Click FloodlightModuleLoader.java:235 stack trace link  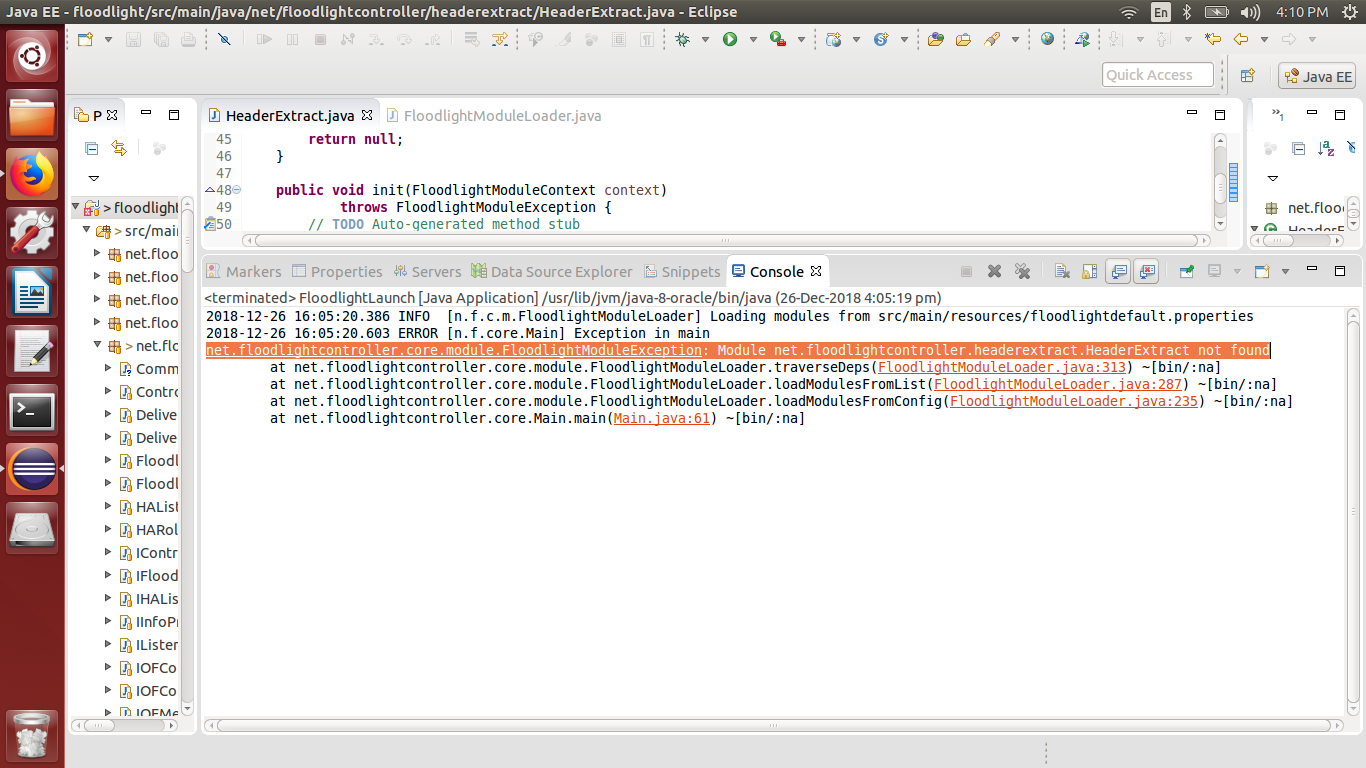pyautogui.click(x=1076, y=401)
